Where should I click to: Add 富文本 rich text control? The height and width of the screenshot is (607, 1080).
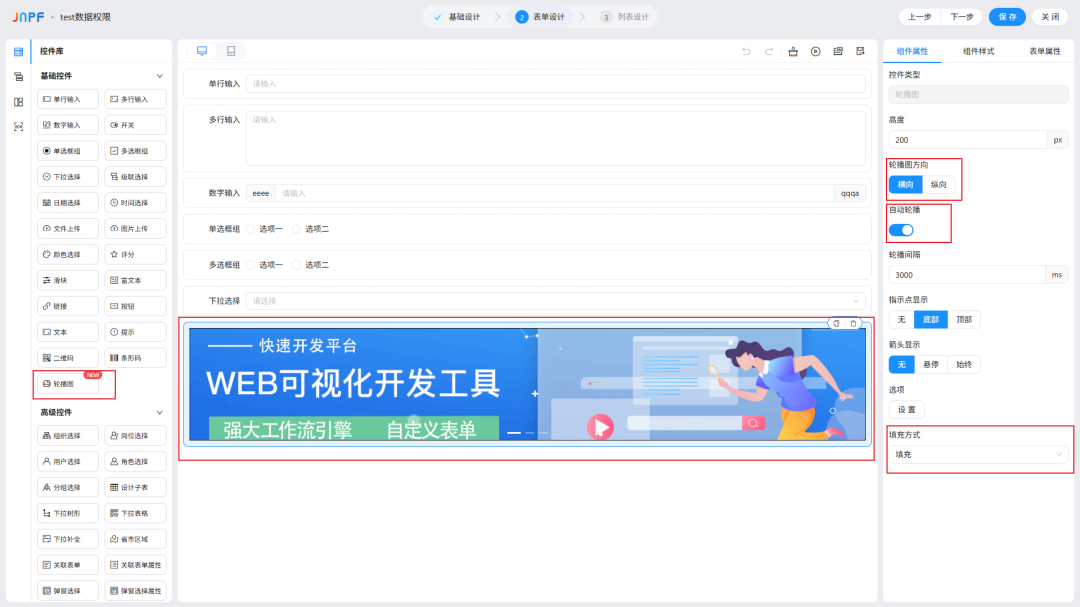click(135, 280)
